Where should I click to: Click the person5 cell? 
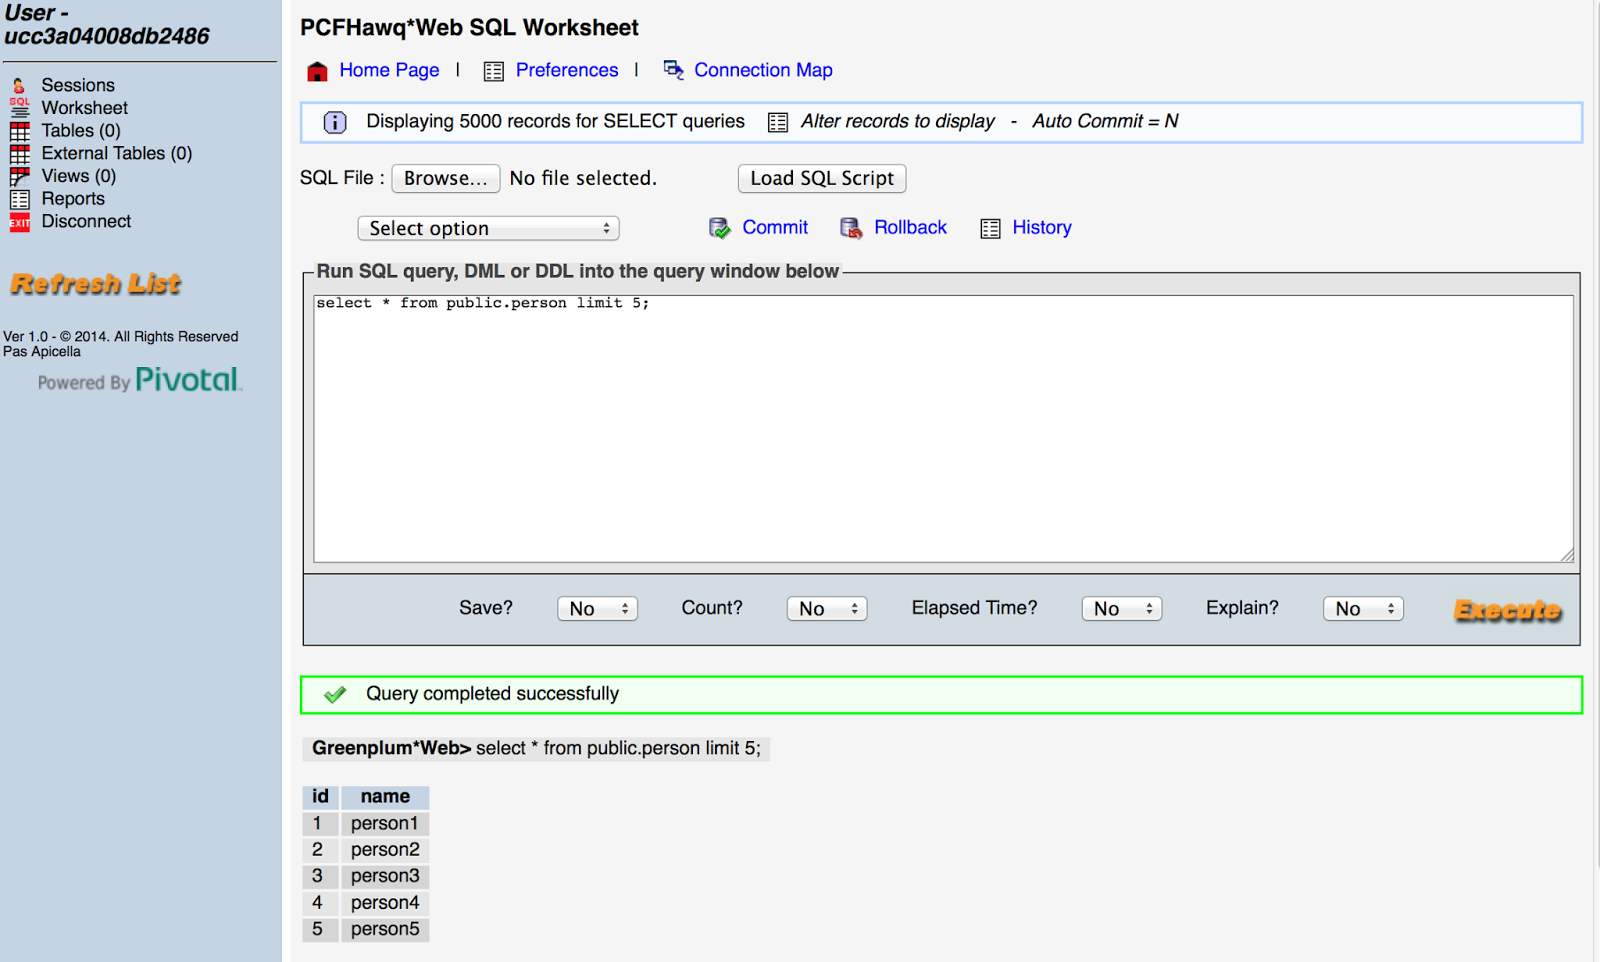(x=385, y=929)
